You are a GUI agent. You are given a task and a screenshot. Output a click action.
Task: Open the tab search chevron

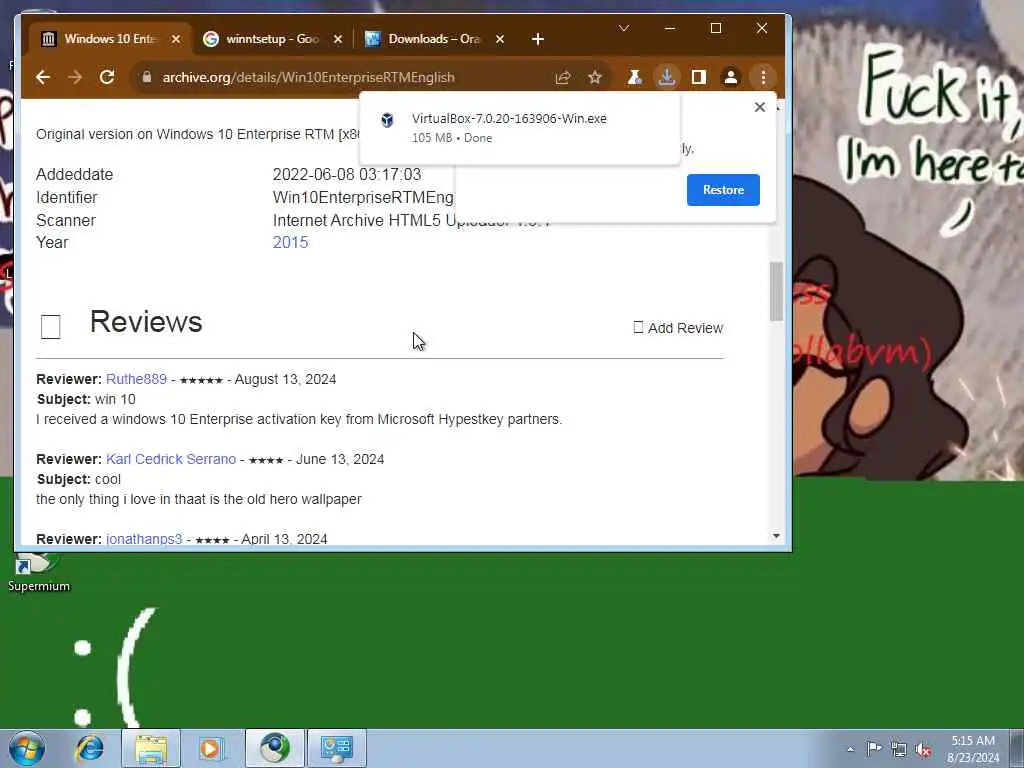(x=624, y=28)
